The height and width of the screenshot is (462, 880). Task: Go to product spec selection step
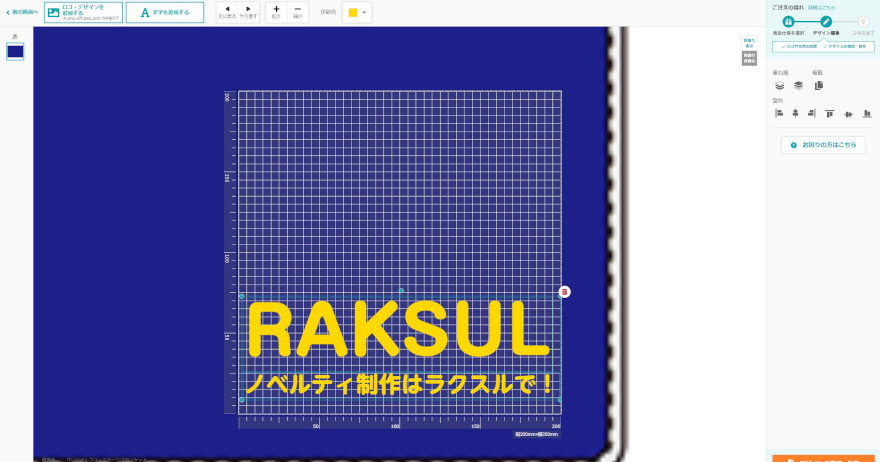(x=788, y=22)
